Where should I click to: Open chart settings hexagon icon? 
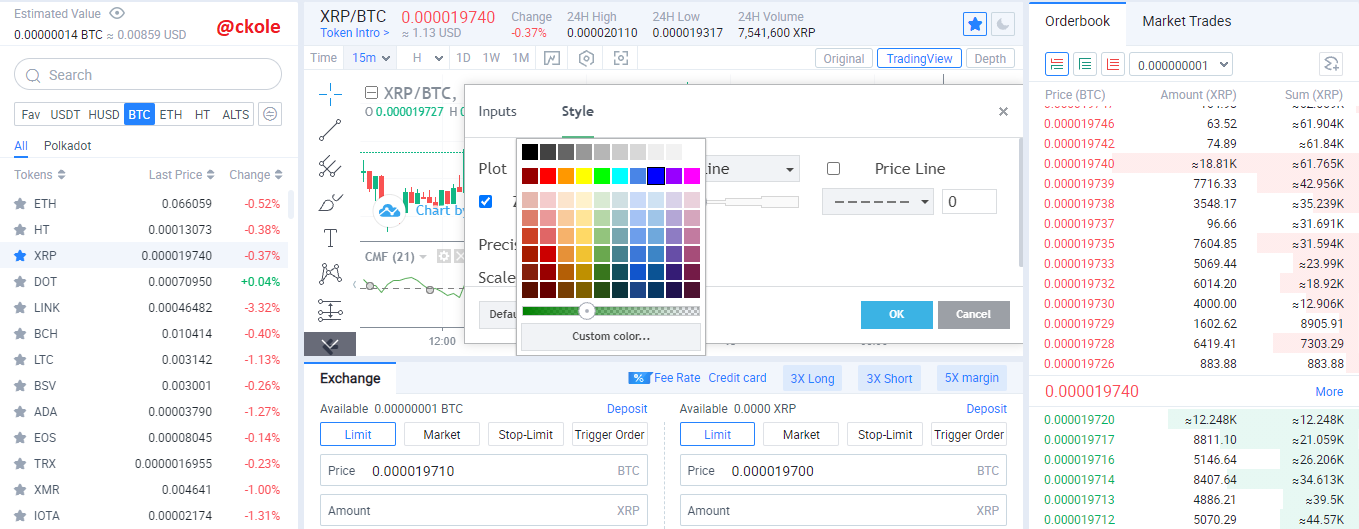point(586,58)
